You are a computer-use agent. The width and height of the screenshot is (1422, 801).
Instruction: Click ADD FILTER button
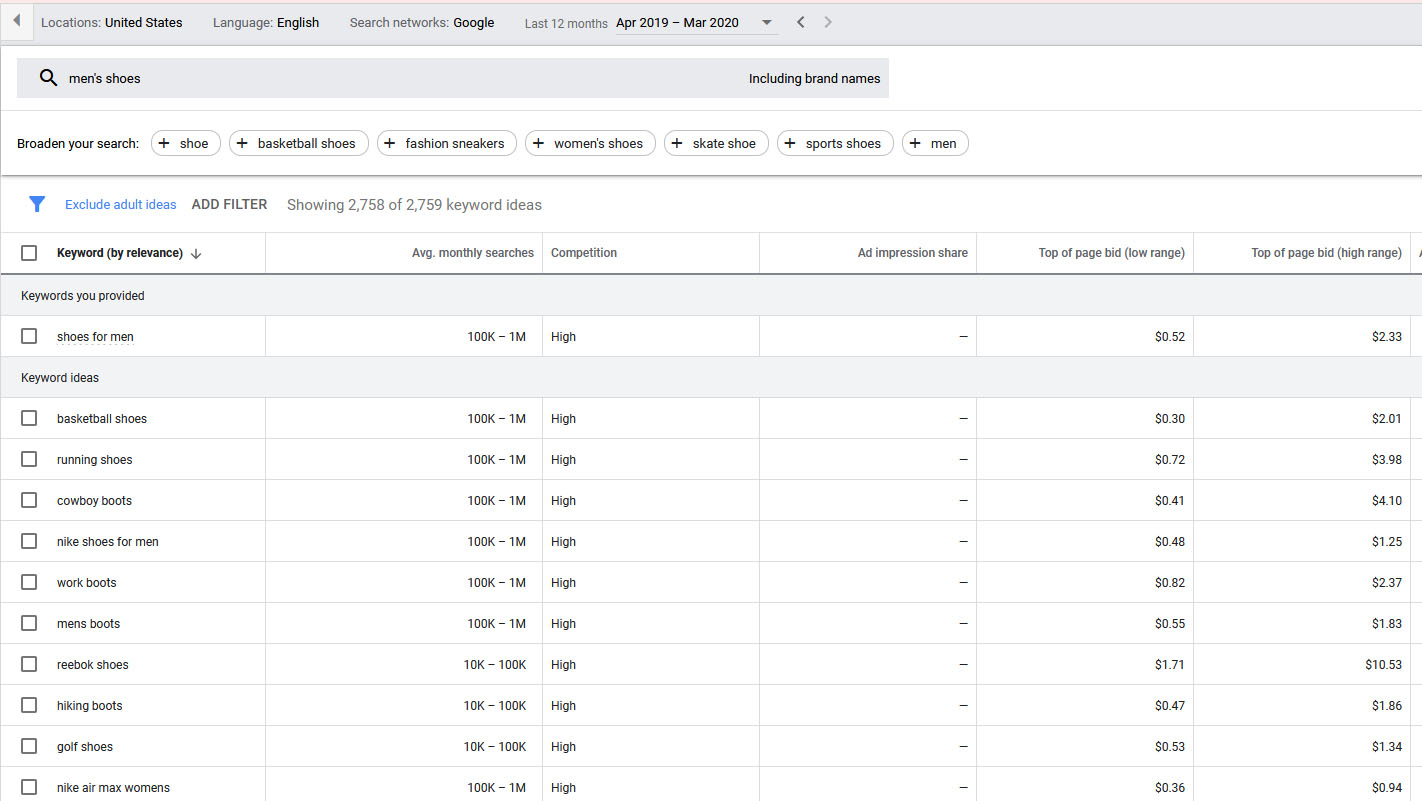[x=229, y=204]
